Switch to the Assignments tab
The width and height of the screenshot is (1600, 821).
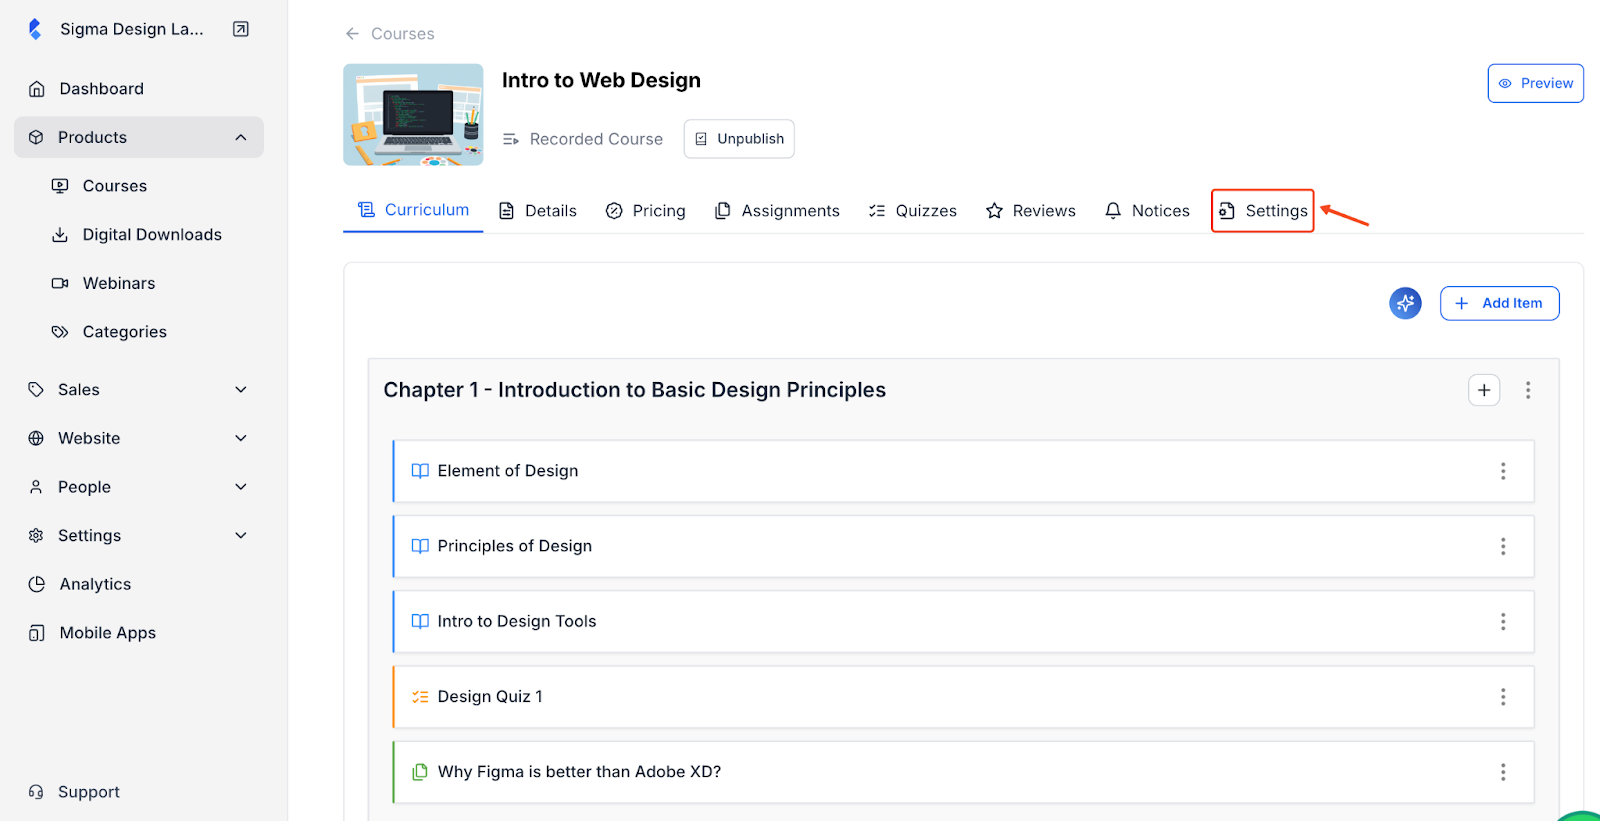777,211
